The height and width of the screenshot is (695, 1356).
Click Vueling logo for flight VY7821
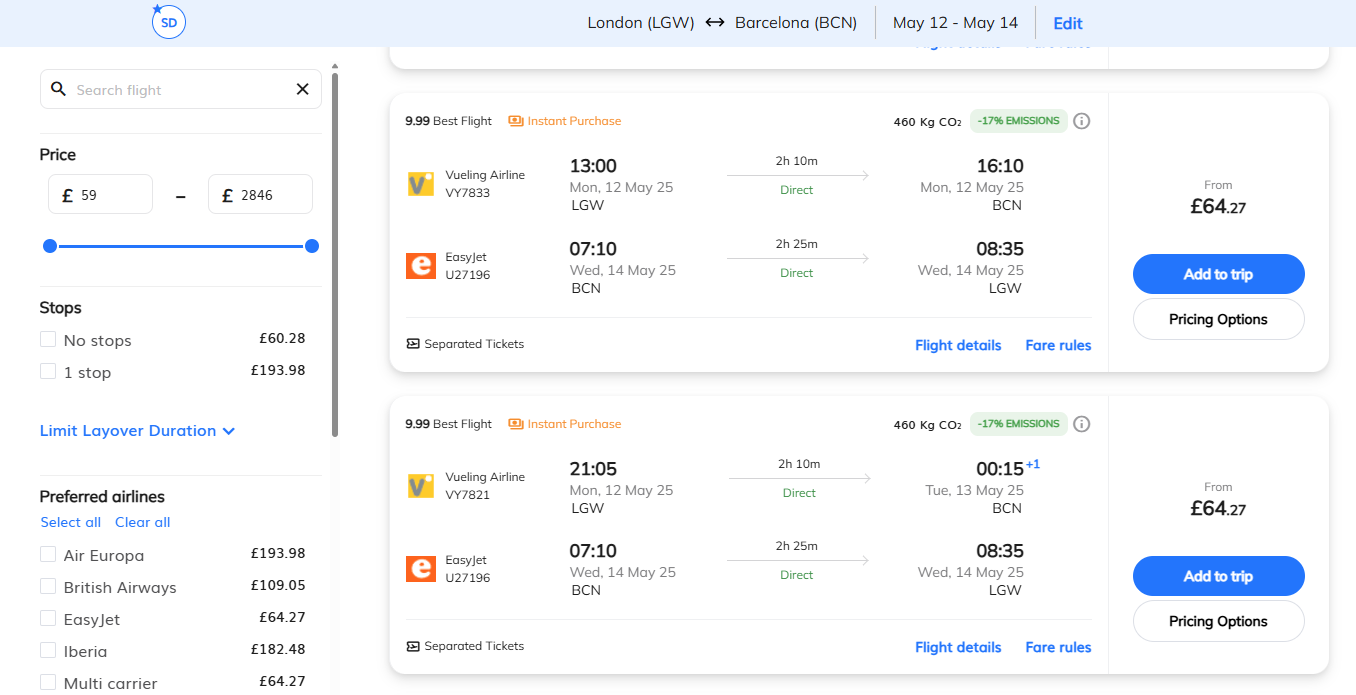point(420,486)
